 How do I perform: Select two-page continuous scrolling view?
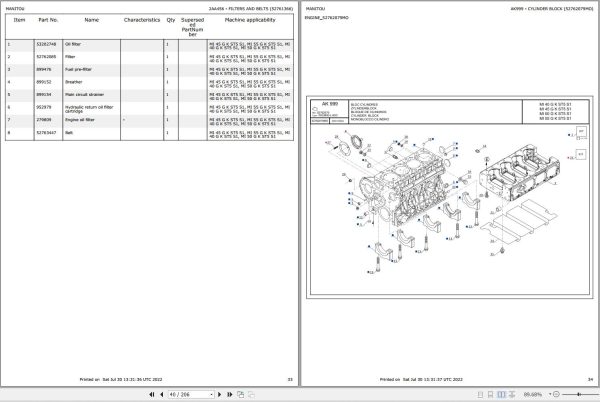click(512, 394)
